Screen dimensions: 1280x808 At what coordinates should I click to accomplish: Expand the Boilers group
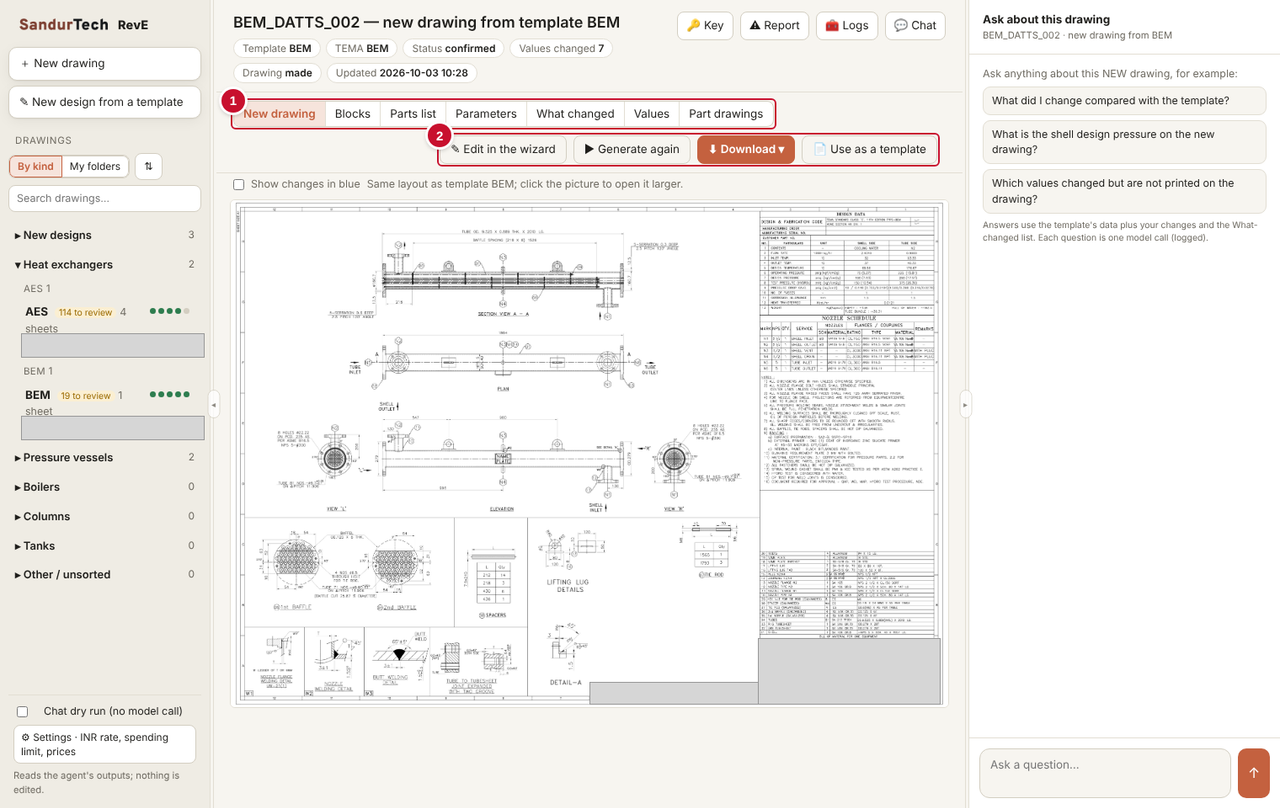[105, 487]
